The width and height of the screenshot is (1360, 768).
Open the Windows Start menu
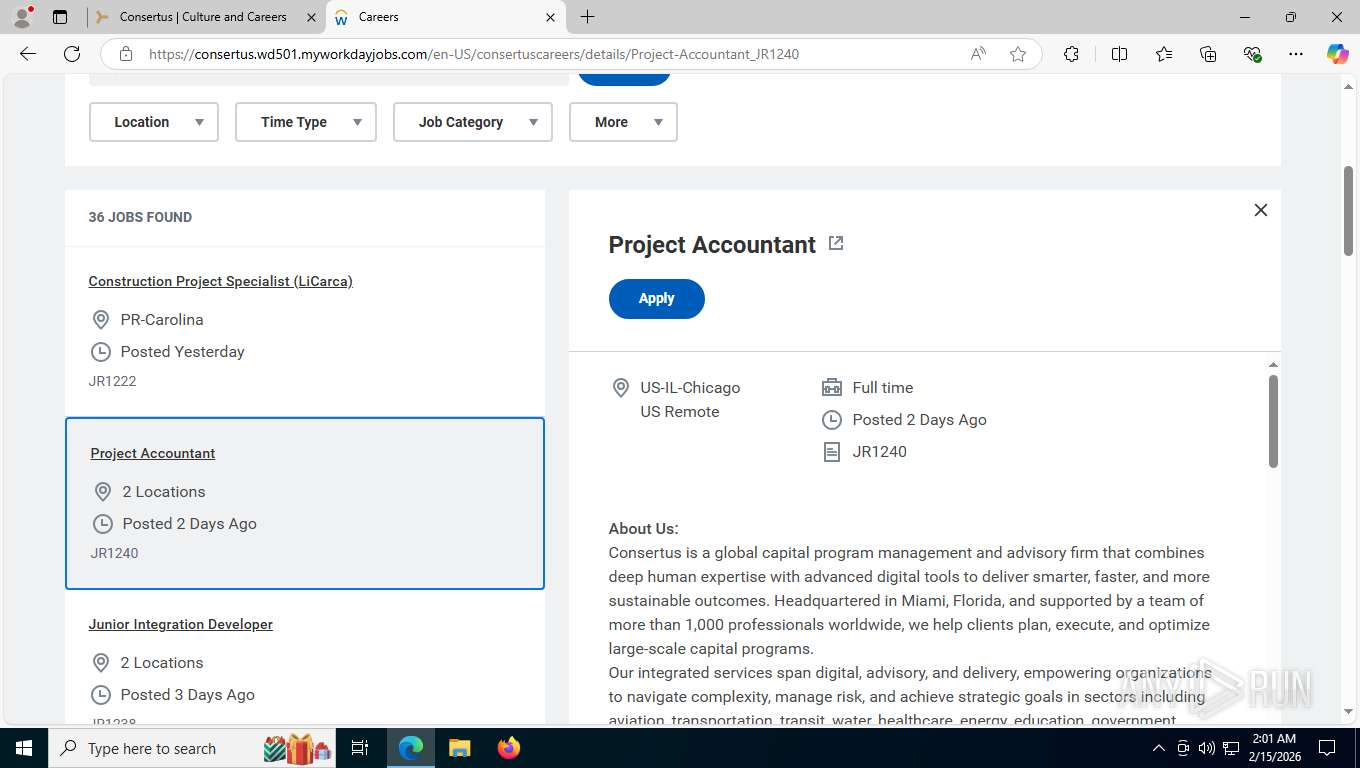coord(23,748)
